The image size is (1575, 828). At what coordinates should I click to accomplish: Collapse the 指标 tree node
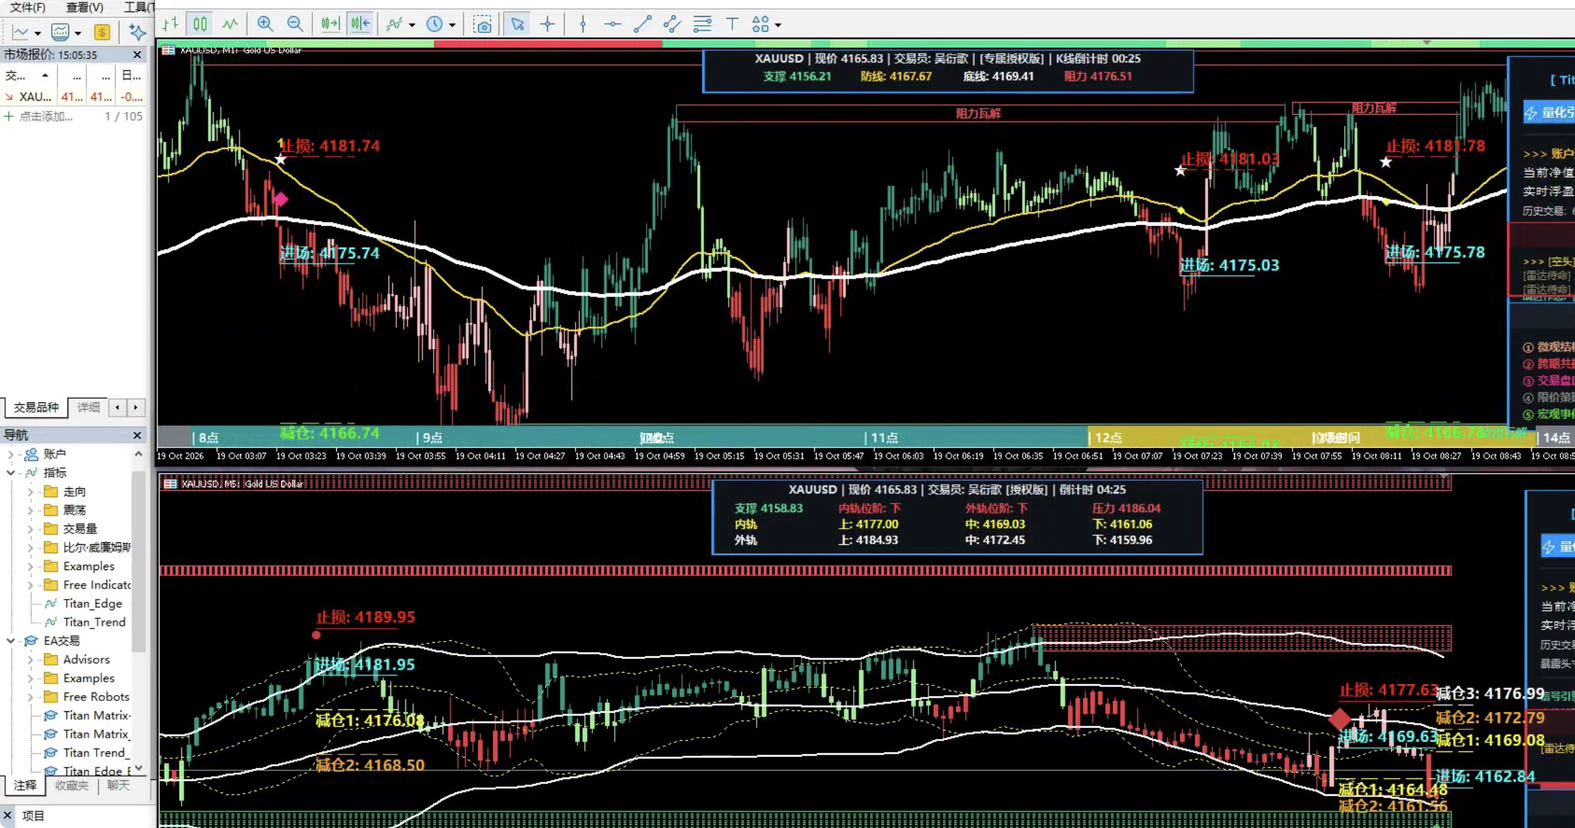point(11,473)
